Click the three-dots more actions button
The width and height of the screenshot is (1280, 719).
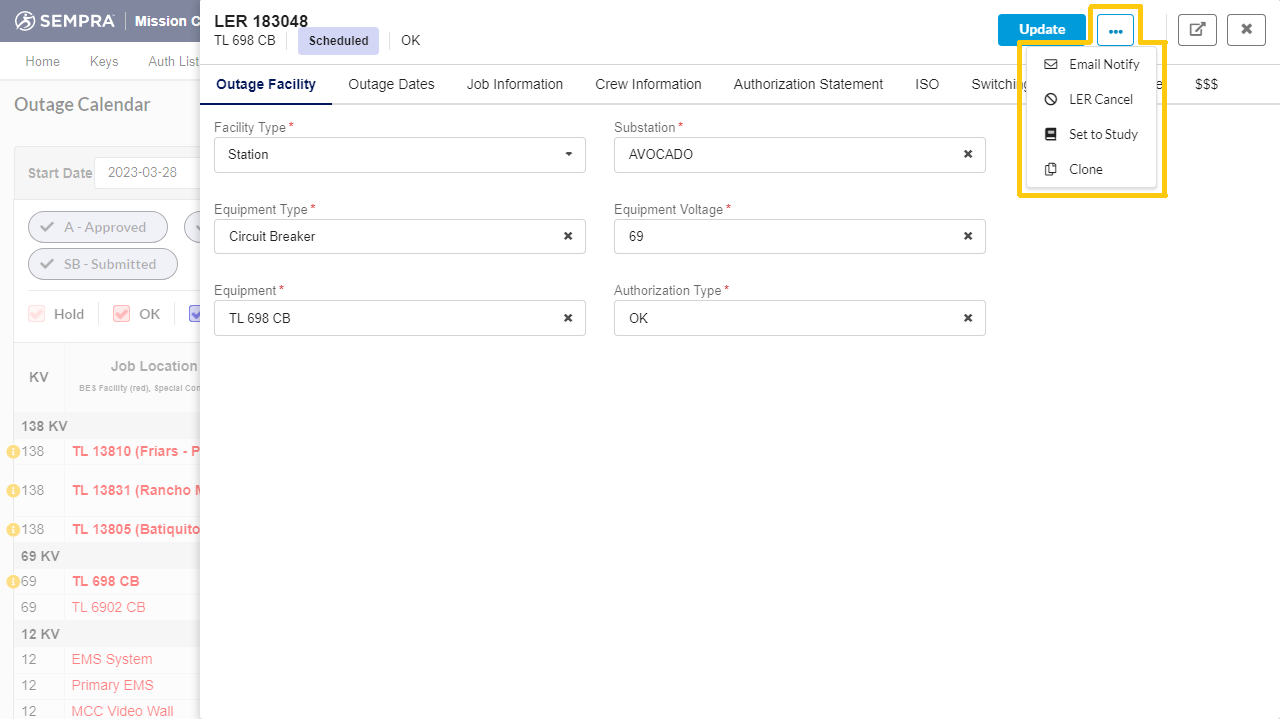pos(1115,30)
